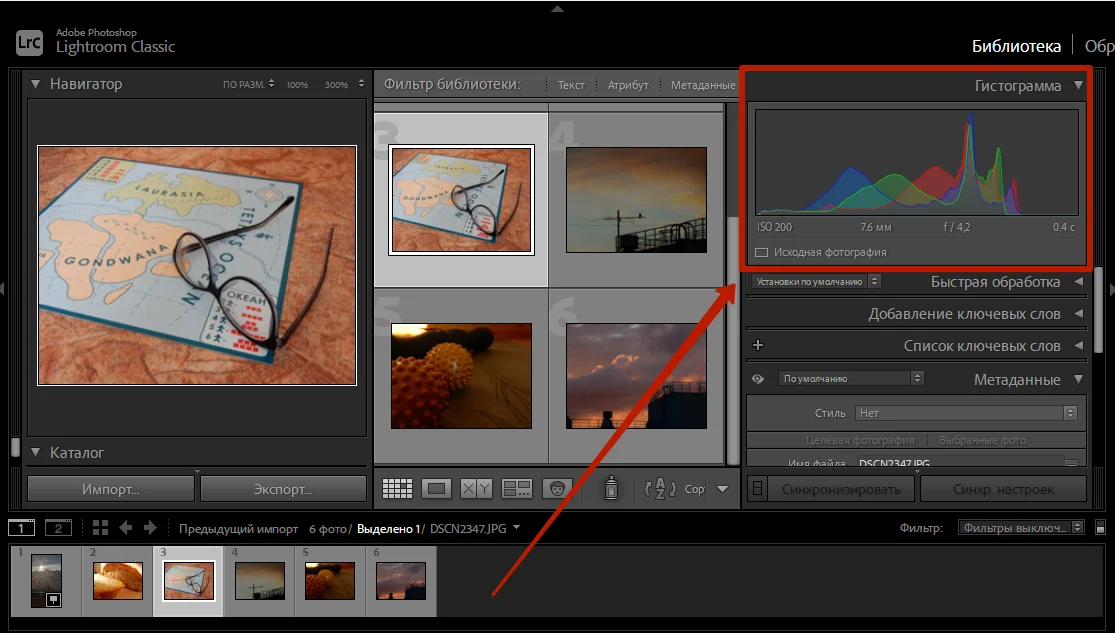Viewport: 1115px width, 633px height.
Task: Expand the Каталог panel
Action: [36, 453]
